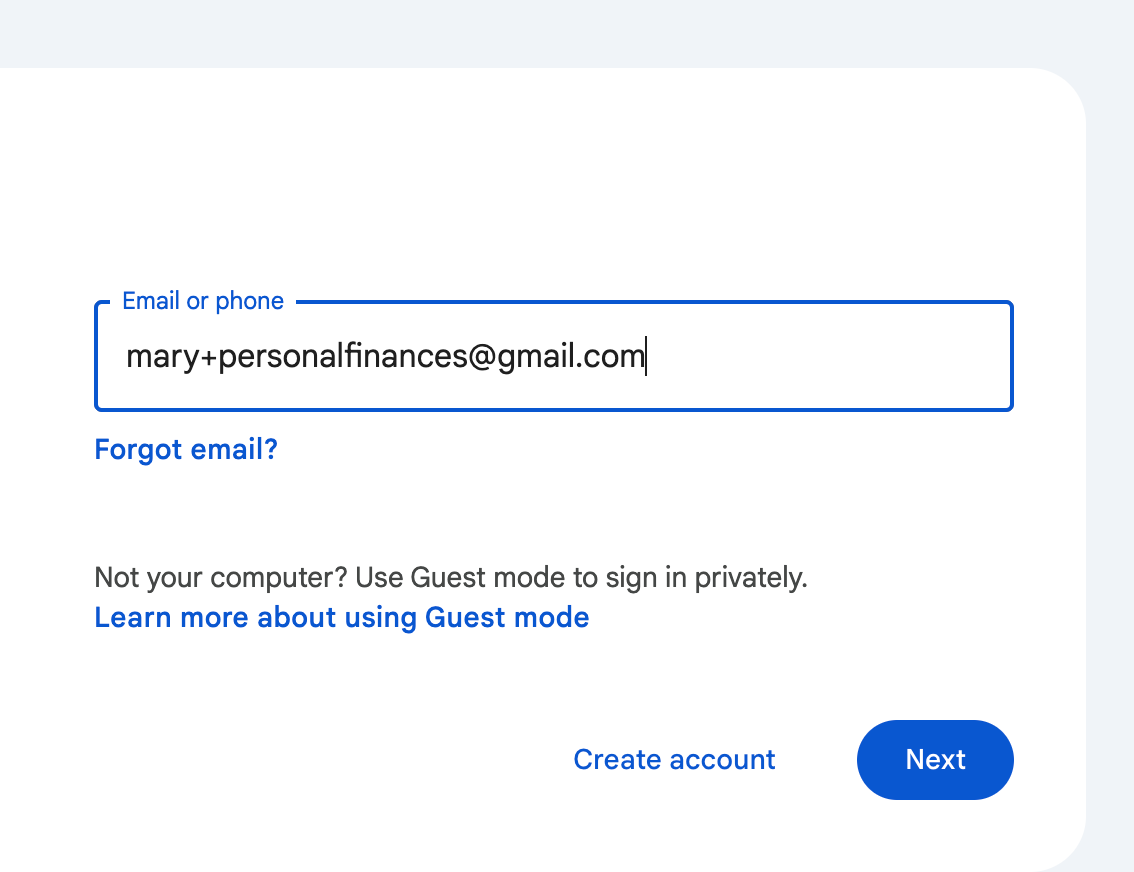1134x872 pixels.
Task: Open Learn more about using Guest mode
Action: click(342, 618)
